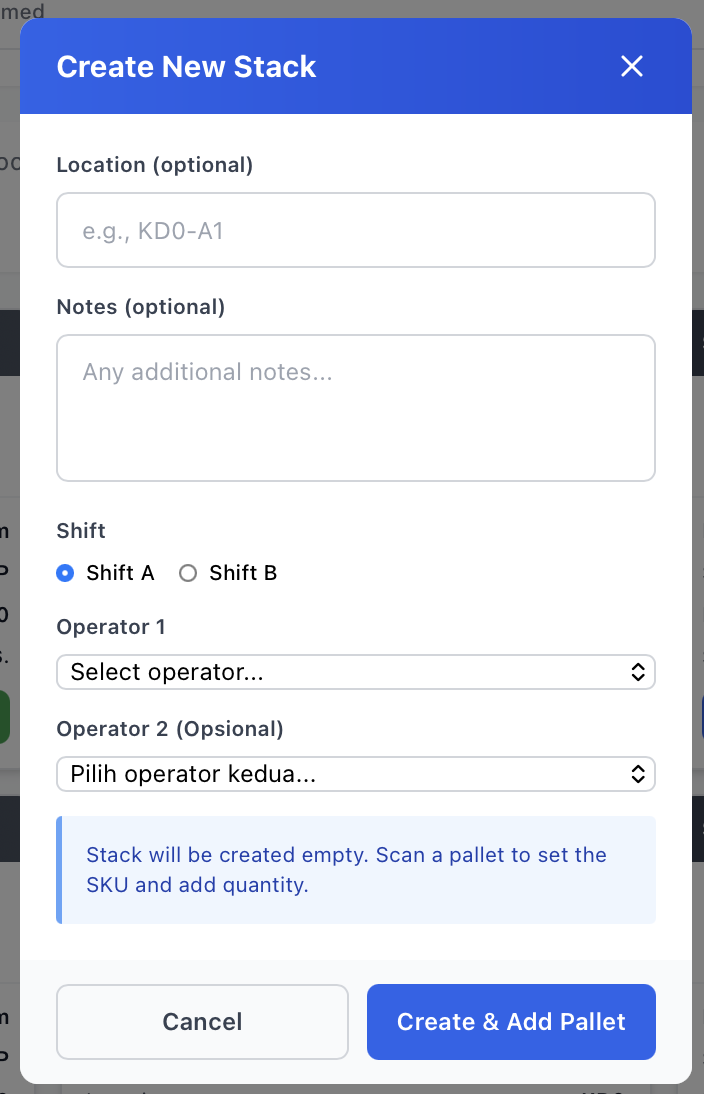Image resolution: width=704 pixels, height=1094 pixels.
Task: Click the 'Create New Stack' dialog title
Action: (x=186, y=67)
